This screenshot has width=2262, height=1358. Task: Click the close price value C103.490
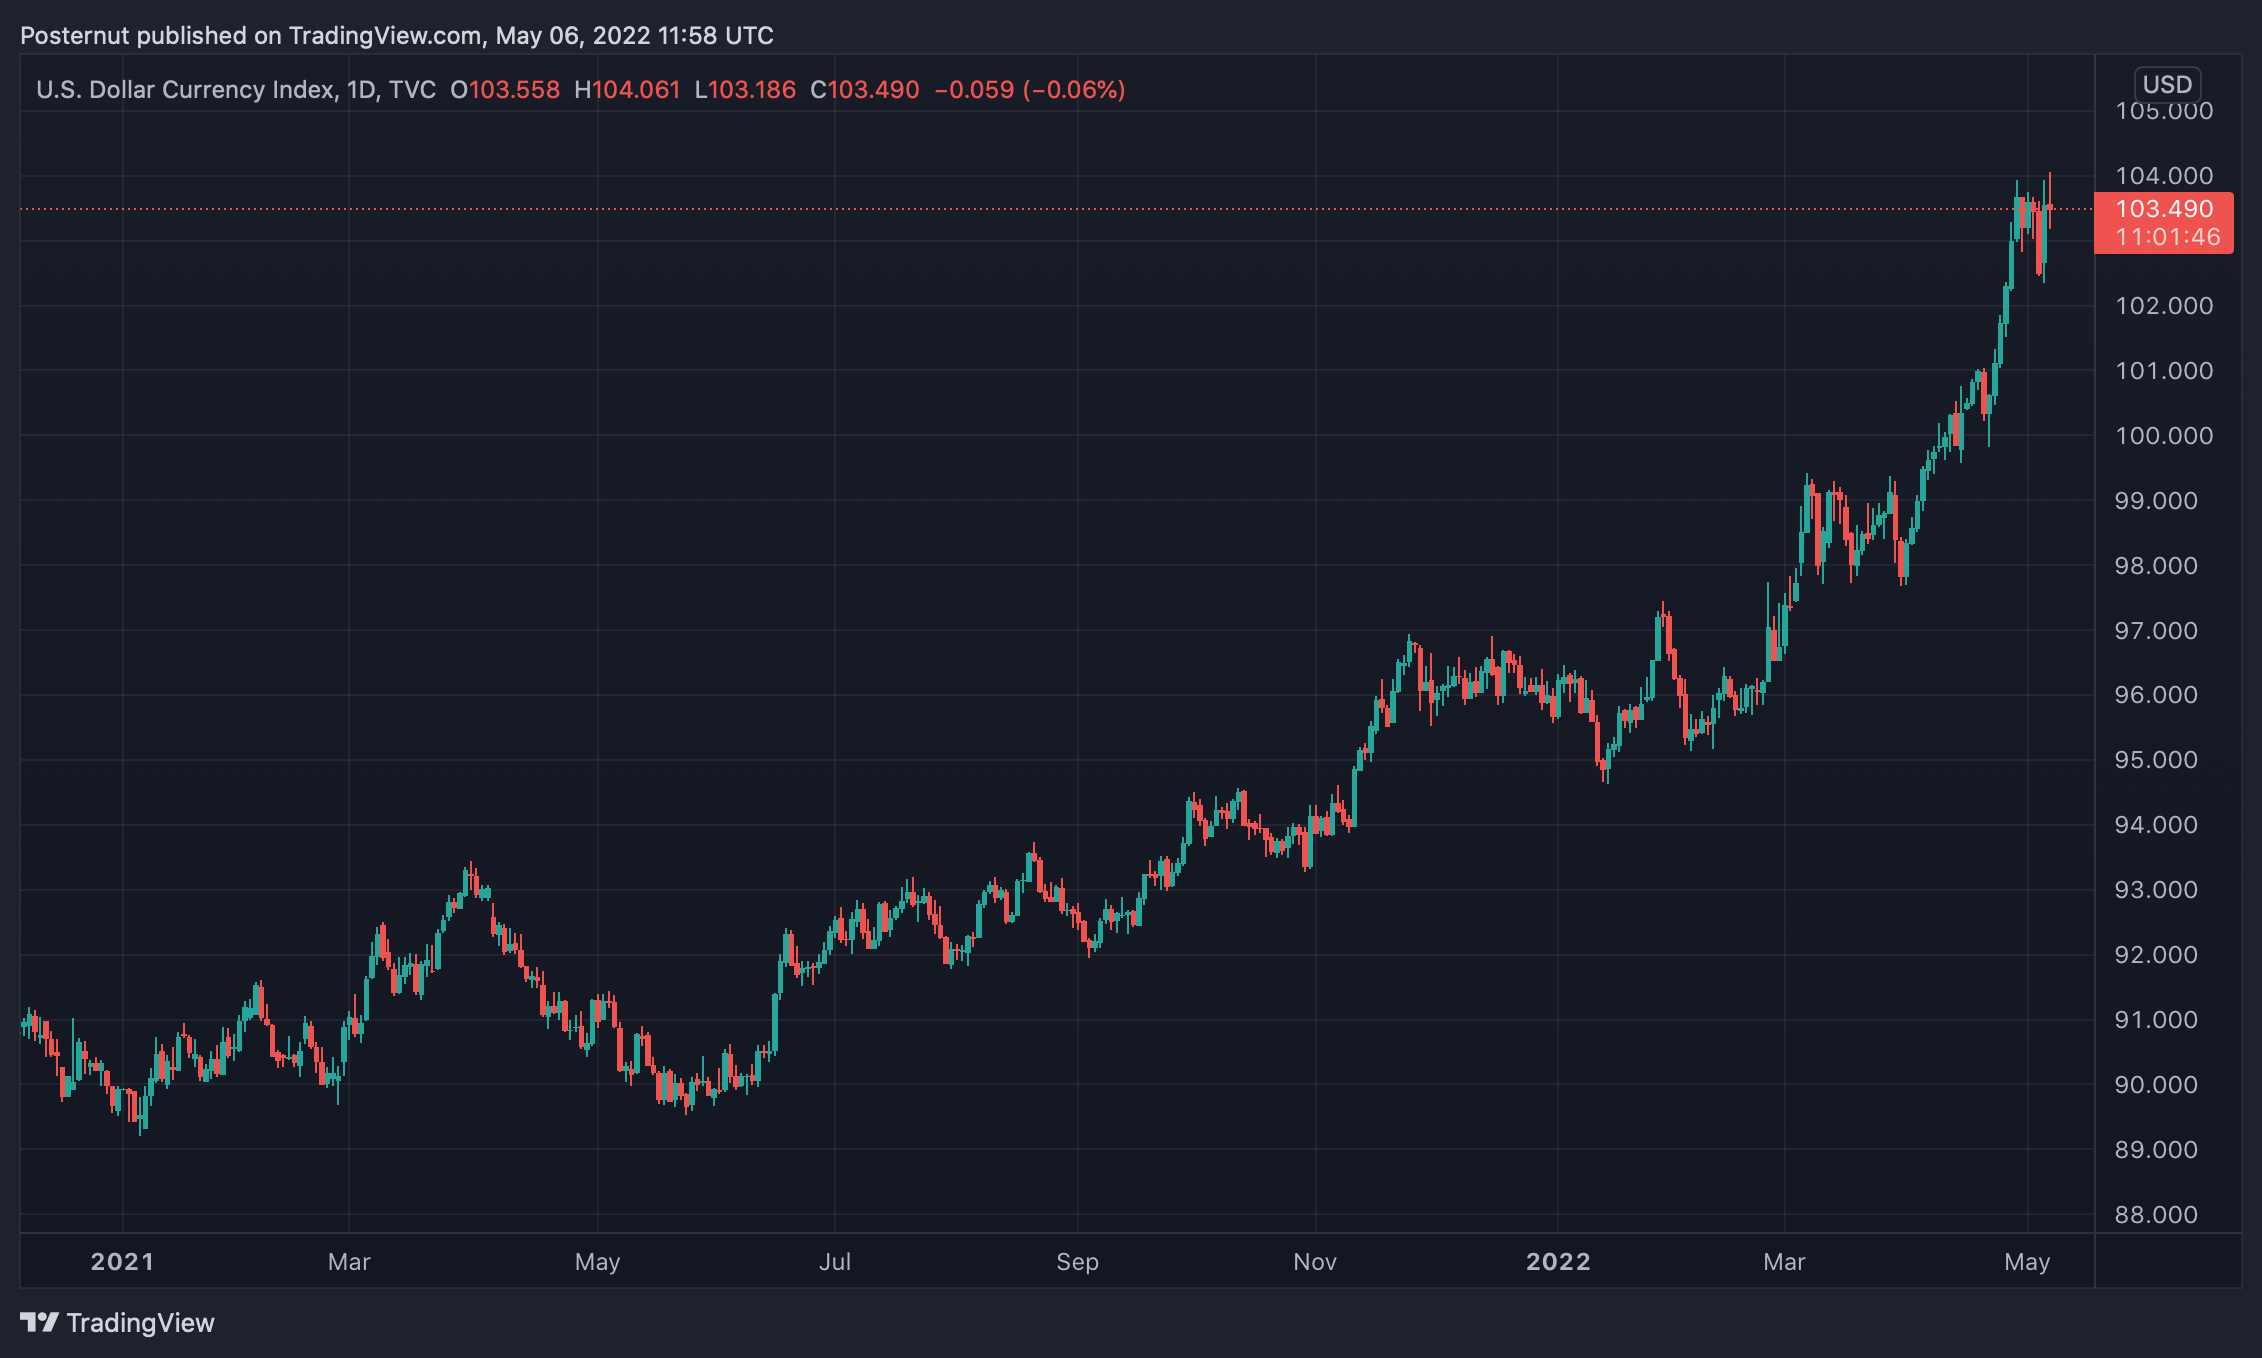865,90
